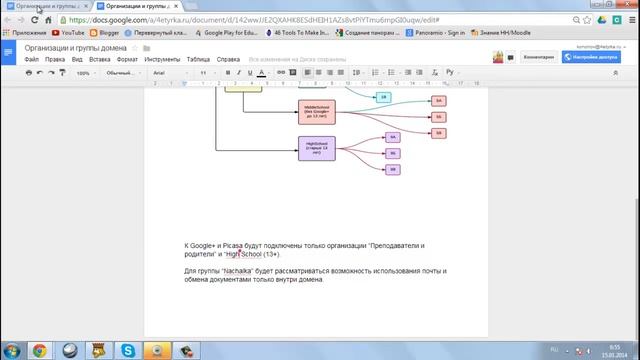Open the Формат menu
The width and height of the screenshot is (640, 360).
coord(127,60)
